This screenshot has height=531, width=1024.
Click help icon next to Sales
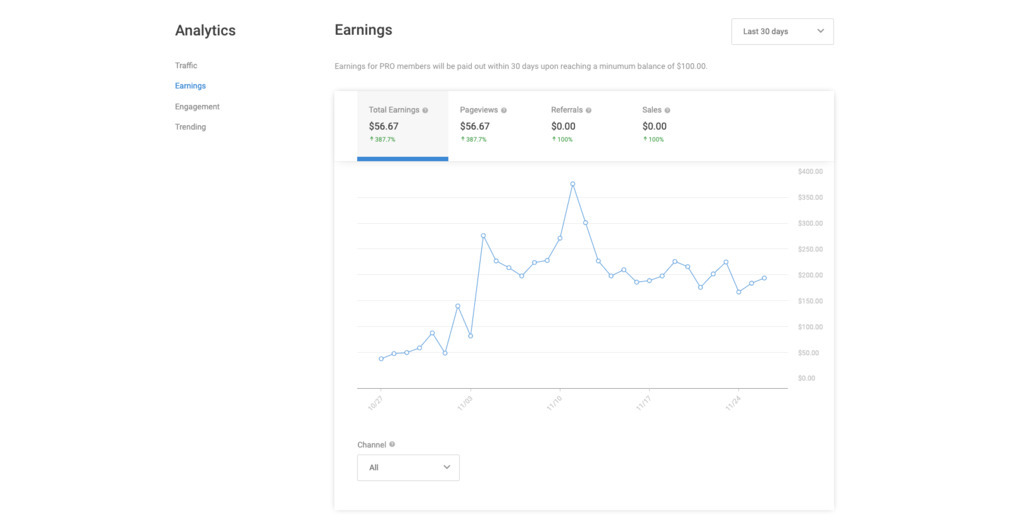tap(667, 110)
